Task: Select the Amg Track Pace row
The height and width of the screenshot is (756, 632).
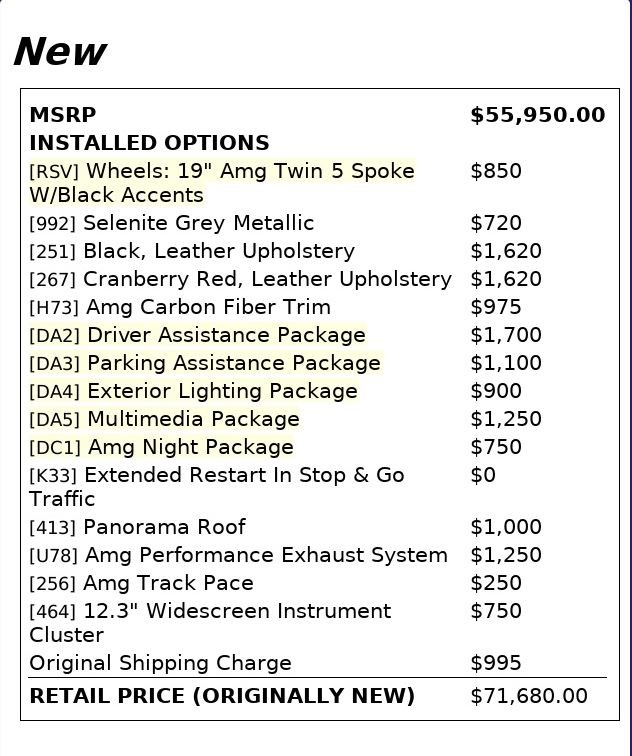Action: (x=318, y=583)
